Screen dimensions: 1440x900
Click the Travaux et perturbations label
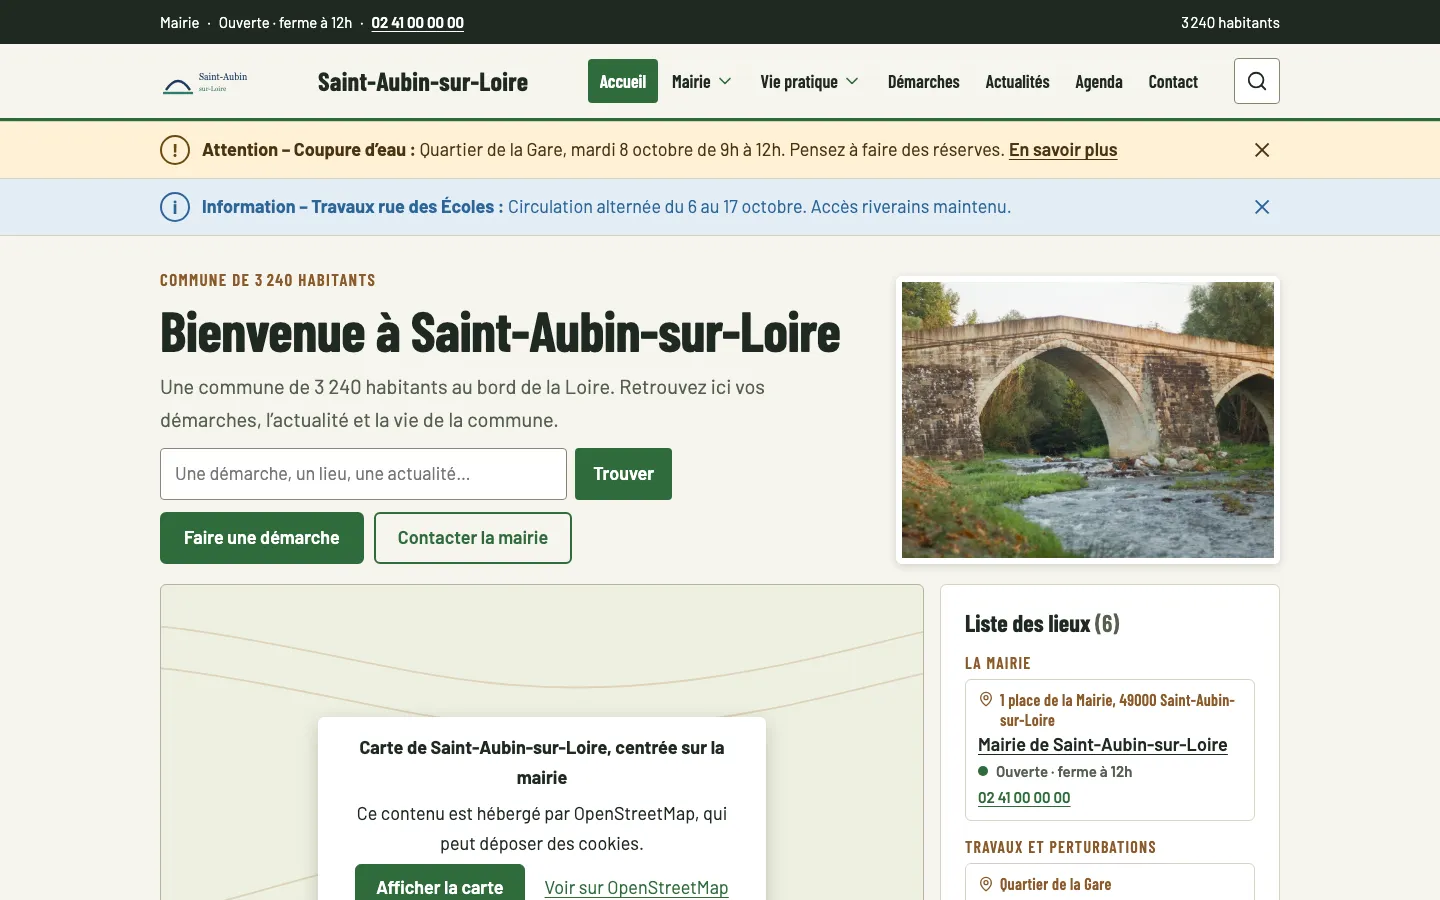(1060, 847)
